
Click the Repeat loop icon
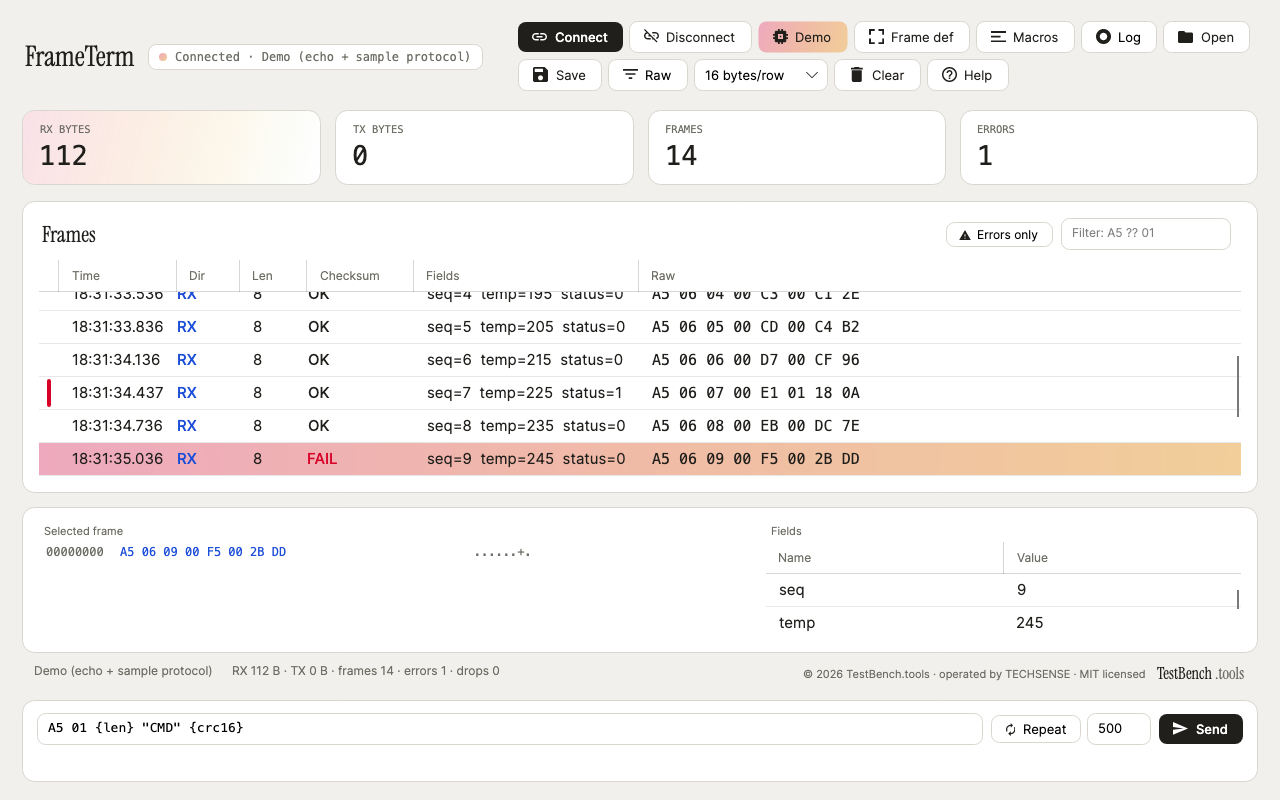point(1011,729)
